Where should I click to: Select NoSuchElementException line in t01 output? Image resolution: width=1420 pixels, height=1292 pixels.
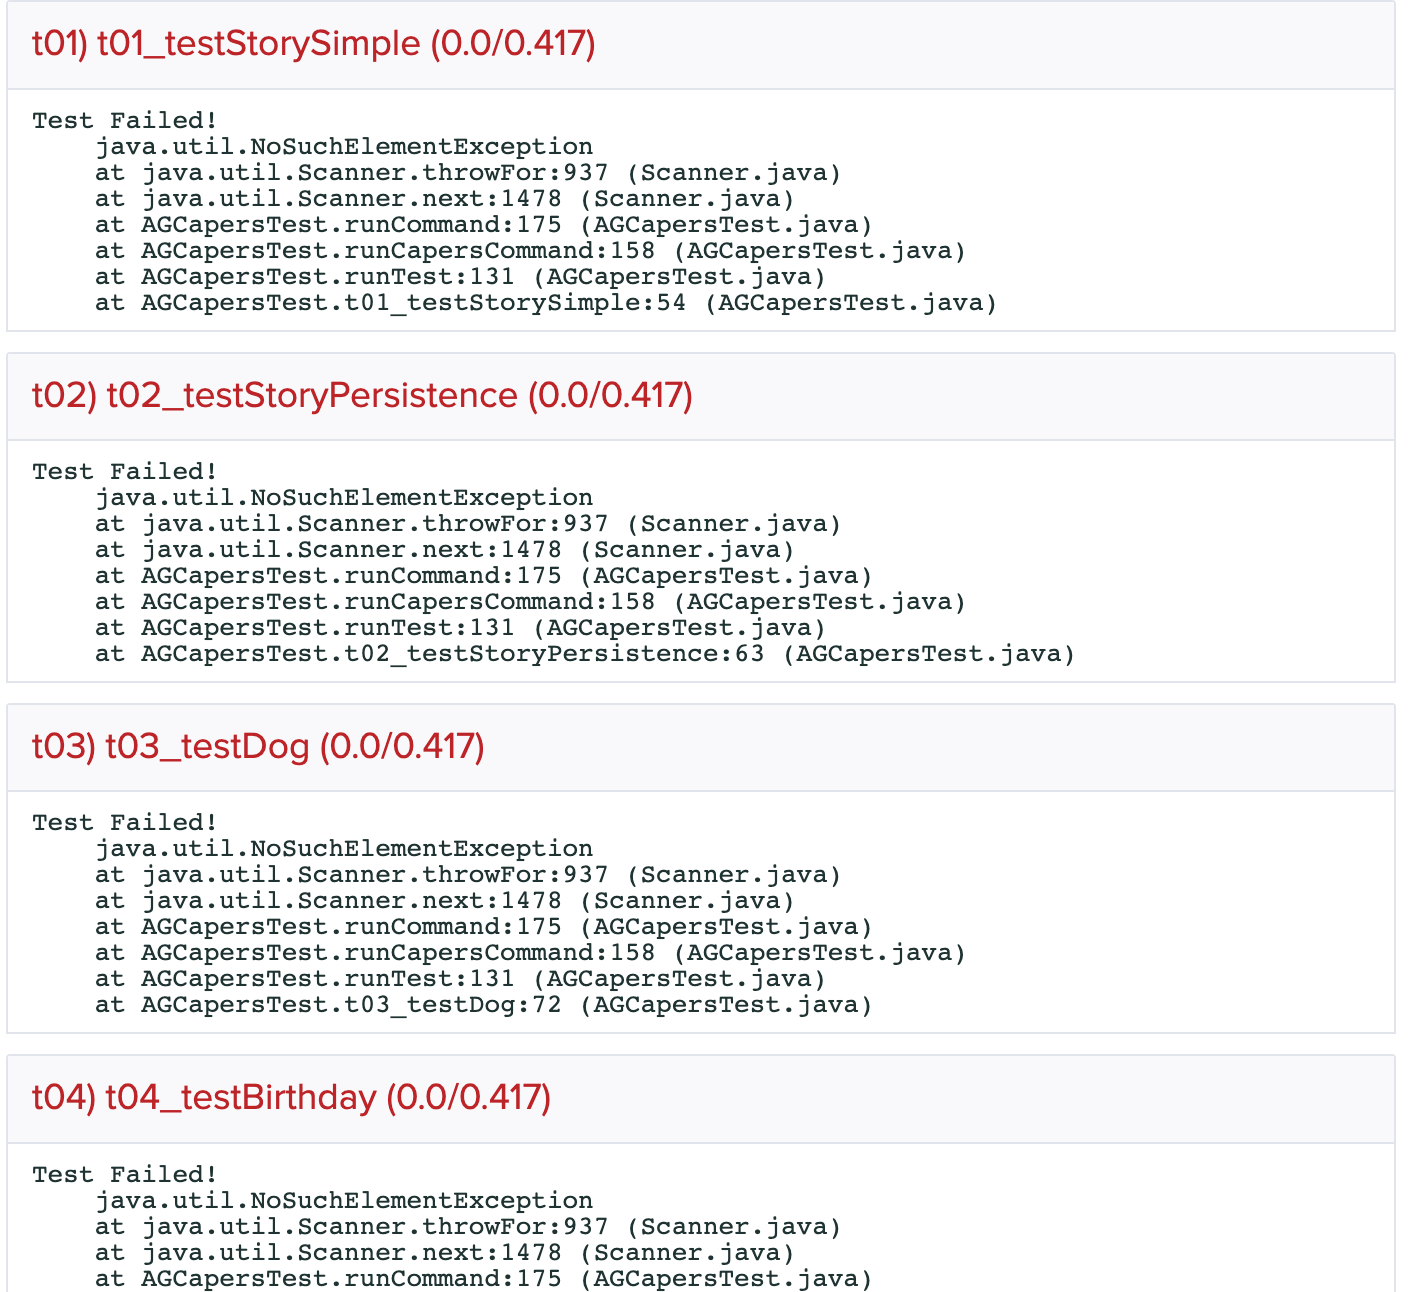[344, 147]
